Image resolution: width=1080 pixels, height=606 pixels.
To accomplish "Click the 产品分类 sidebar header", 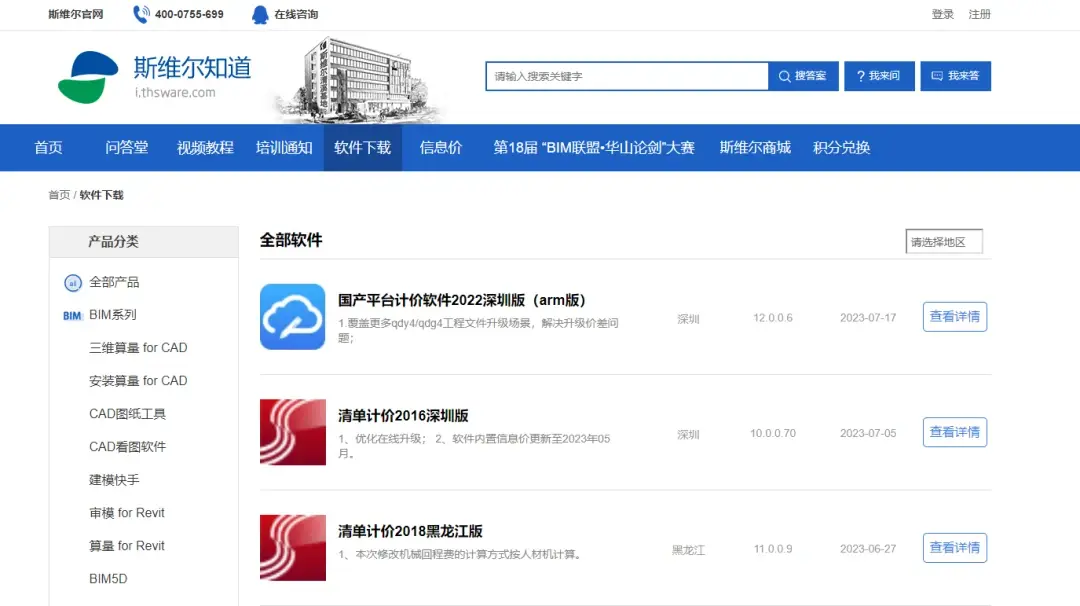I will (144, 242).
